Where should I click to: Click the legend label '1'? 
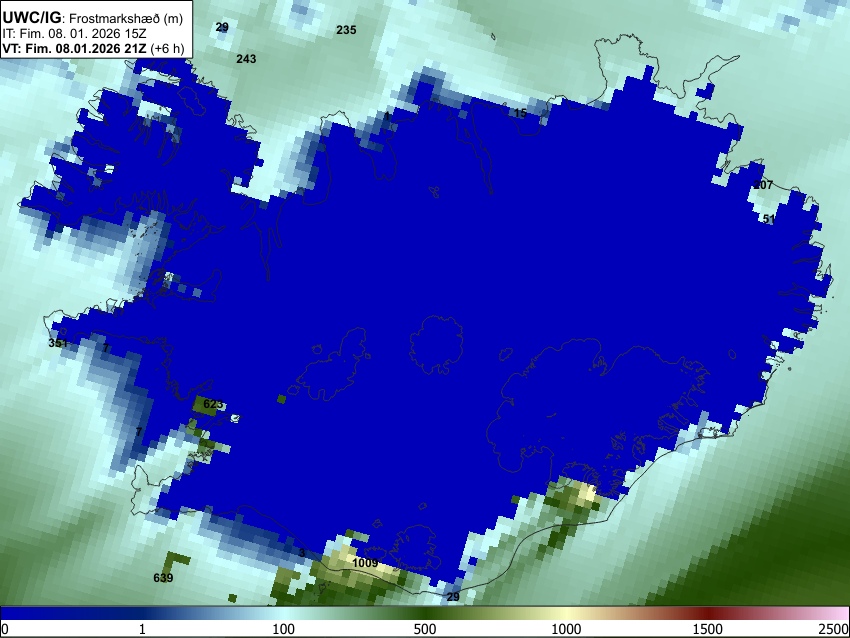click(x=142, y=629)
